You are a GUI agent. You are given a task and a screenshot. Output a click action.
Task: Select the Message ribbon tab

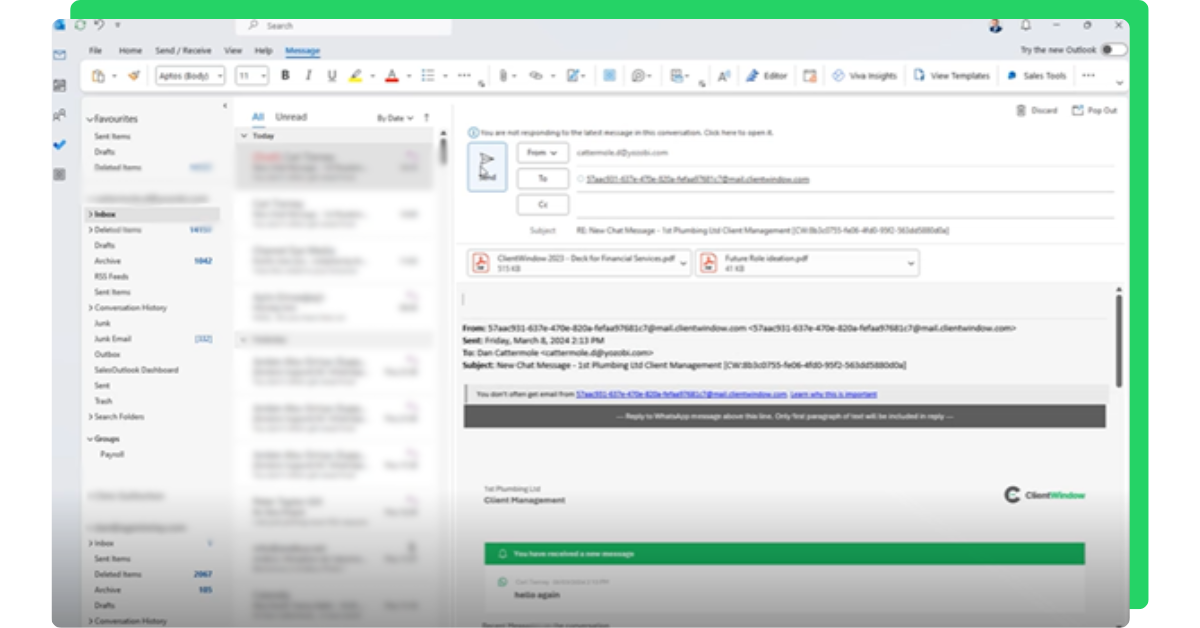pos(302,50)
